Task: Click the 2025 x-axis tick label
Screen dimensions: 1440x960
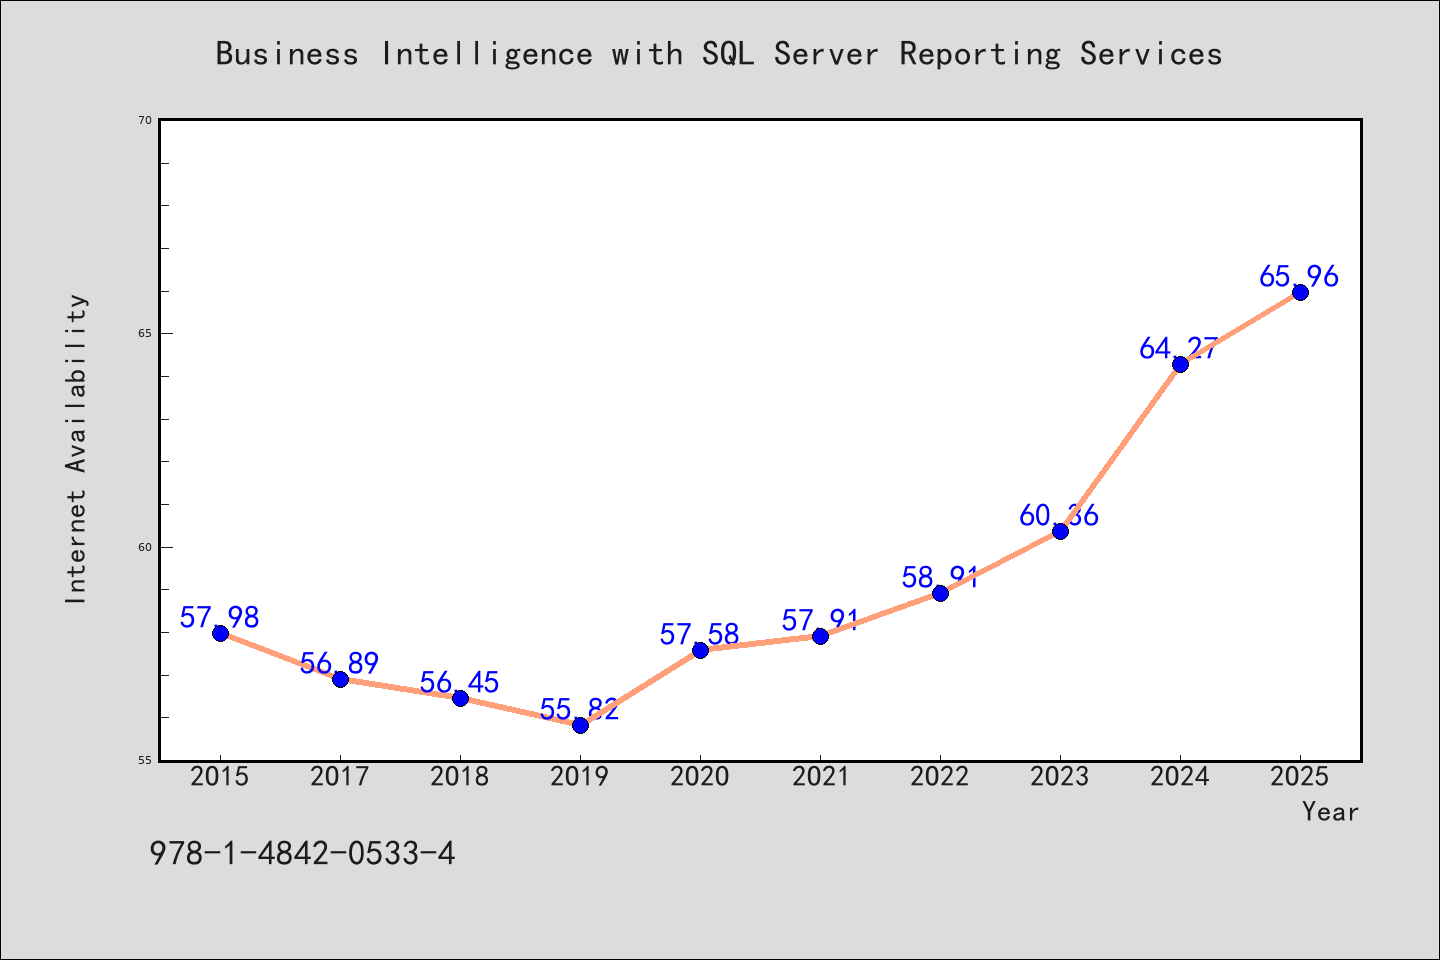Action: [1300, 777]
